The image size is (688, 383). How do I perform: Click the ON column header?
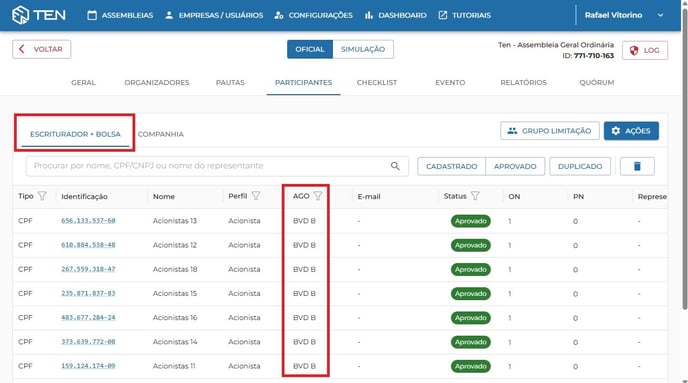click(514, 197)
